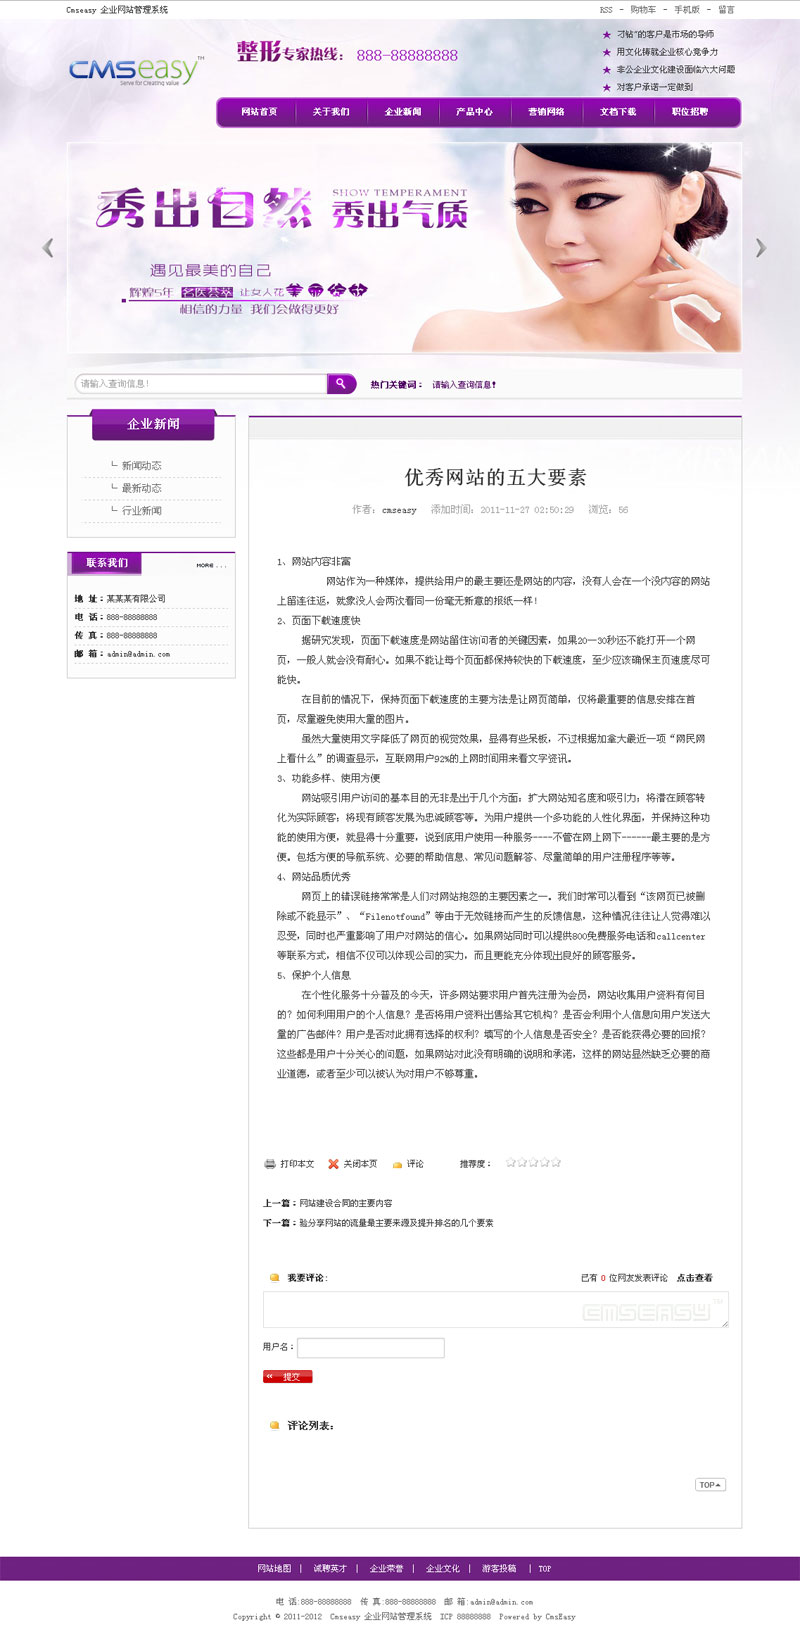Open 网站首页 in the navigation bar
This screenshot has width=800, height=1632.
tap(259, 112)
